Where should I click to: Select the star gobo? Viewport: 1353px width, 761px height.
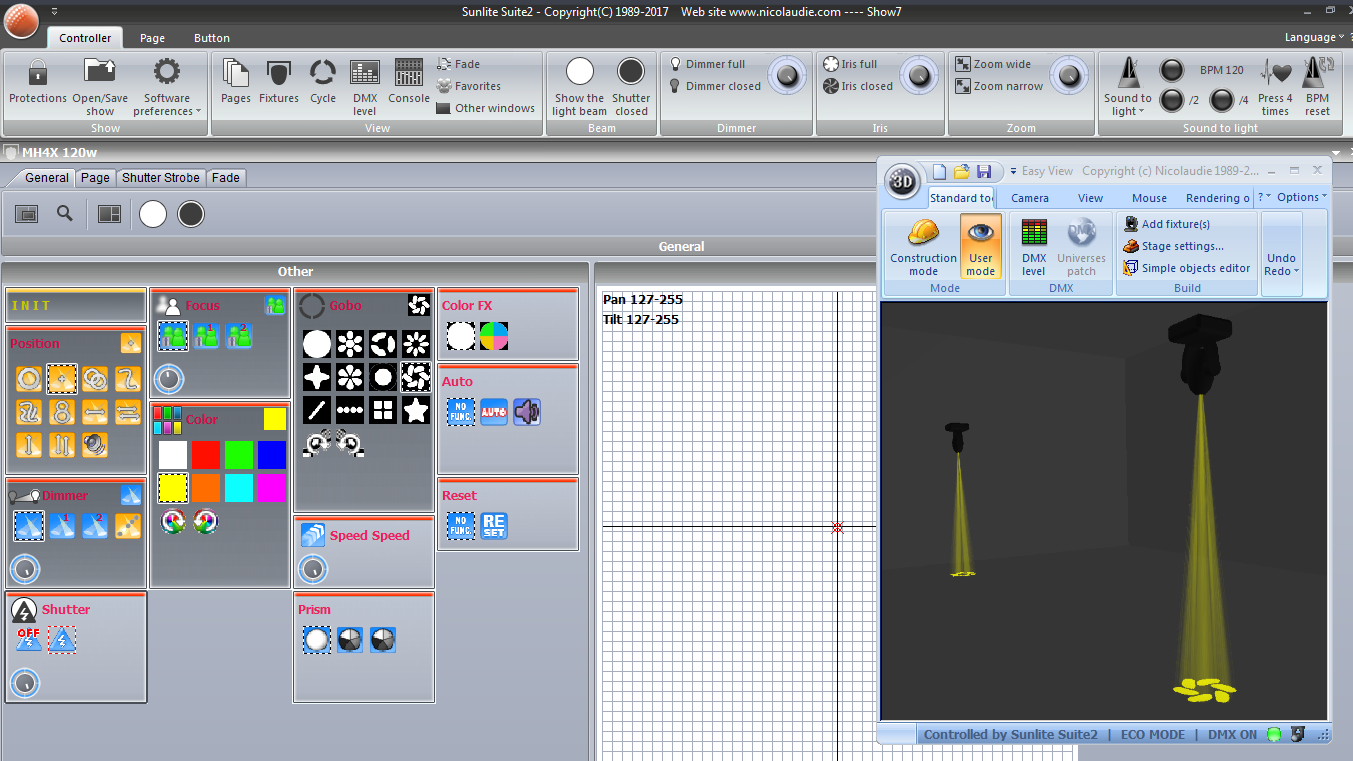416,409
